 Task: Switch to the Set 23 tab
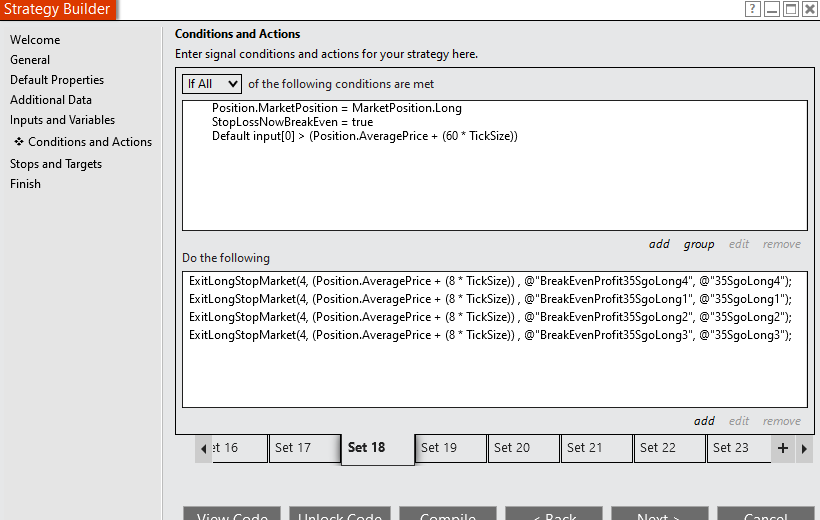click(x=739, y=448)
